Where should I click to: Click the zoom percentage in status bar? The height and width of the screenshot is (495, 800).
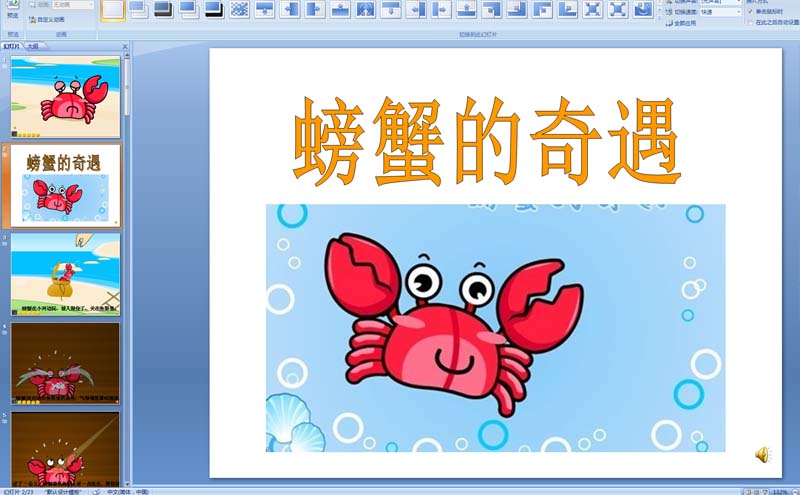coord(780,492)
